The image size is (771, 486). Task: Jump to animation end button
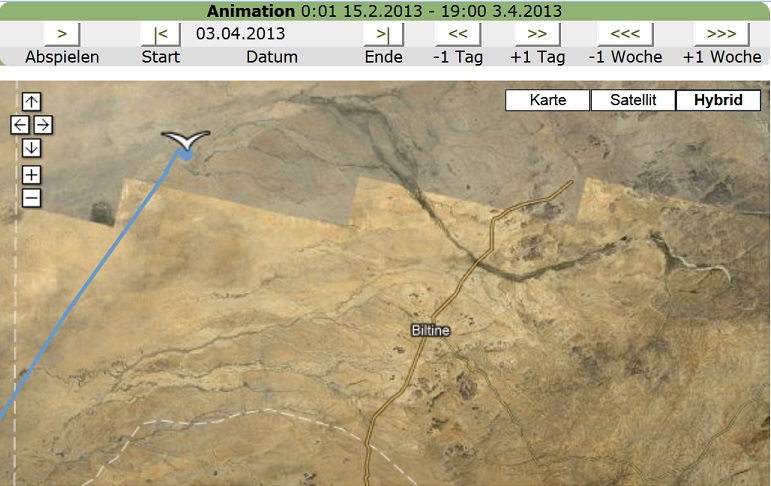pyautogui.click(x=383, y=33)
